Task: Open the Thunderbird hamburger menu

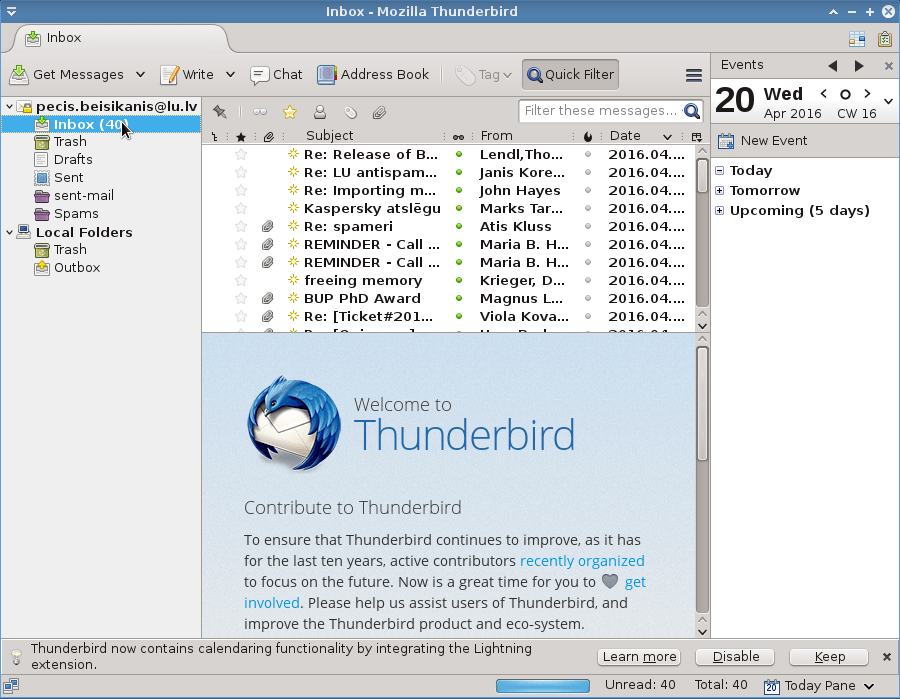Action: (x=694, y=75)
